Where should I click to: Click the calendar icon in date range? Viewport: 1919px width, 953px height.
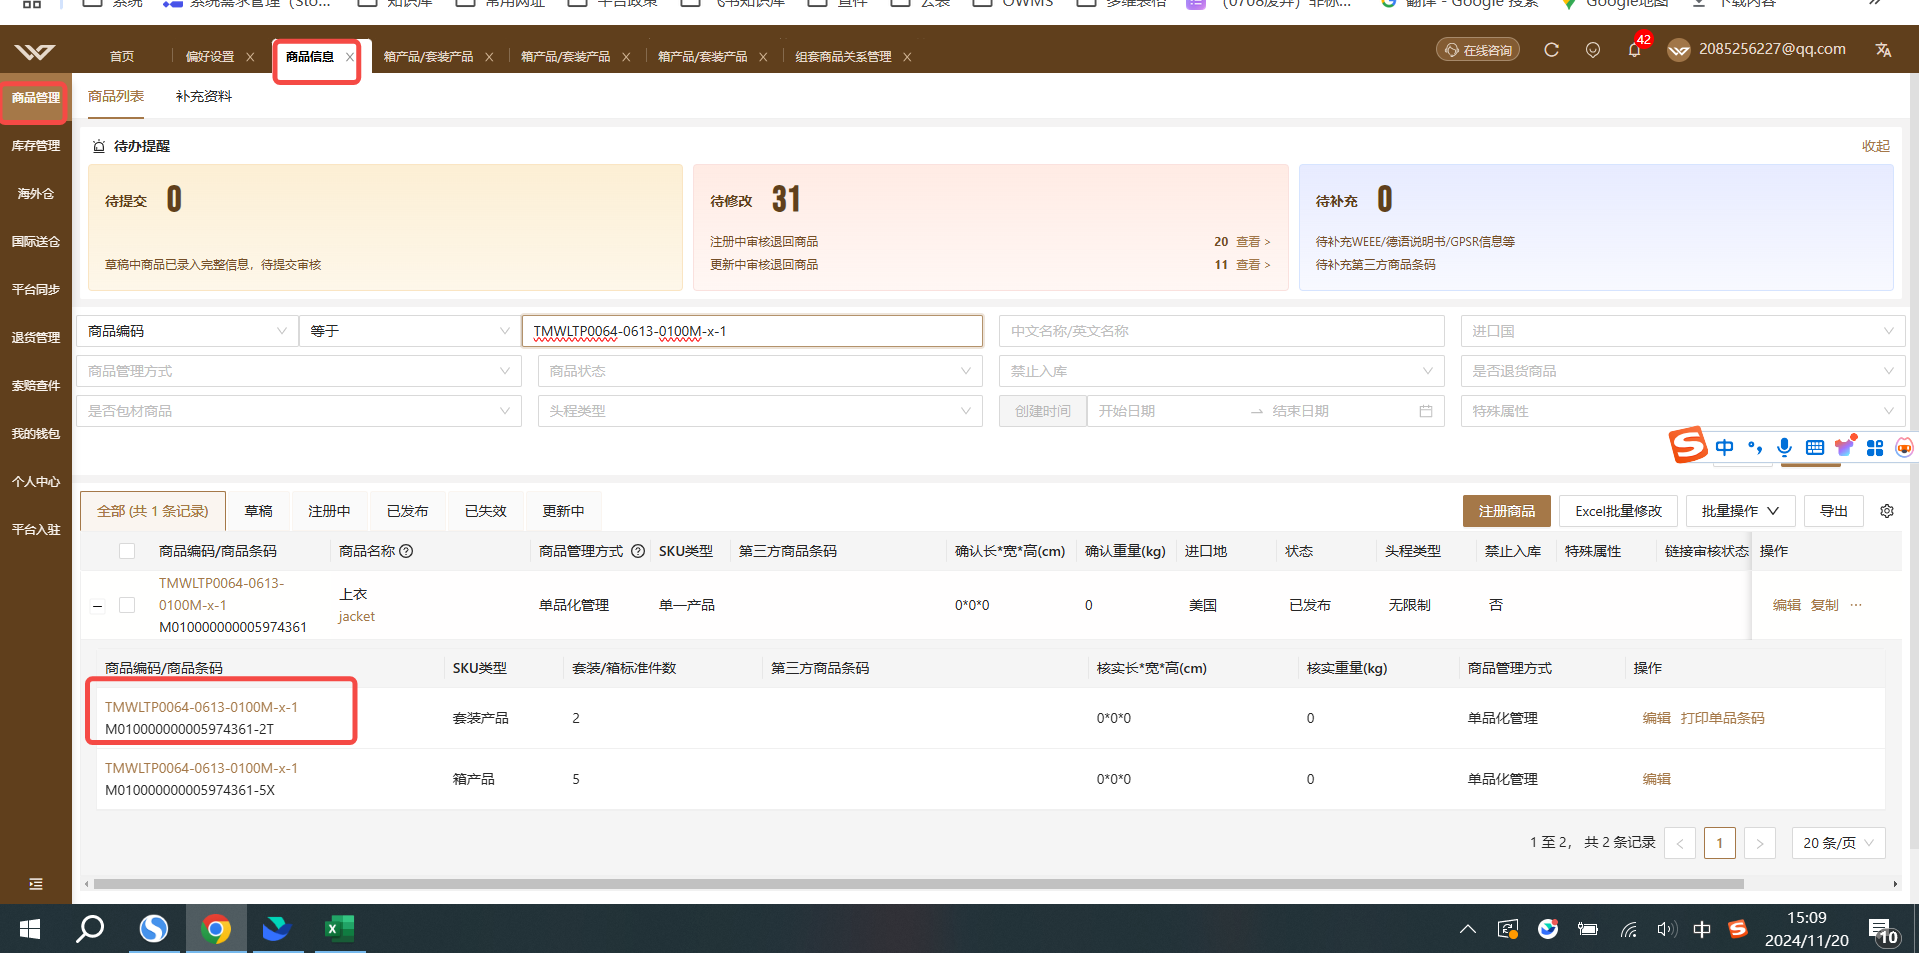(x=1426, y=411)
